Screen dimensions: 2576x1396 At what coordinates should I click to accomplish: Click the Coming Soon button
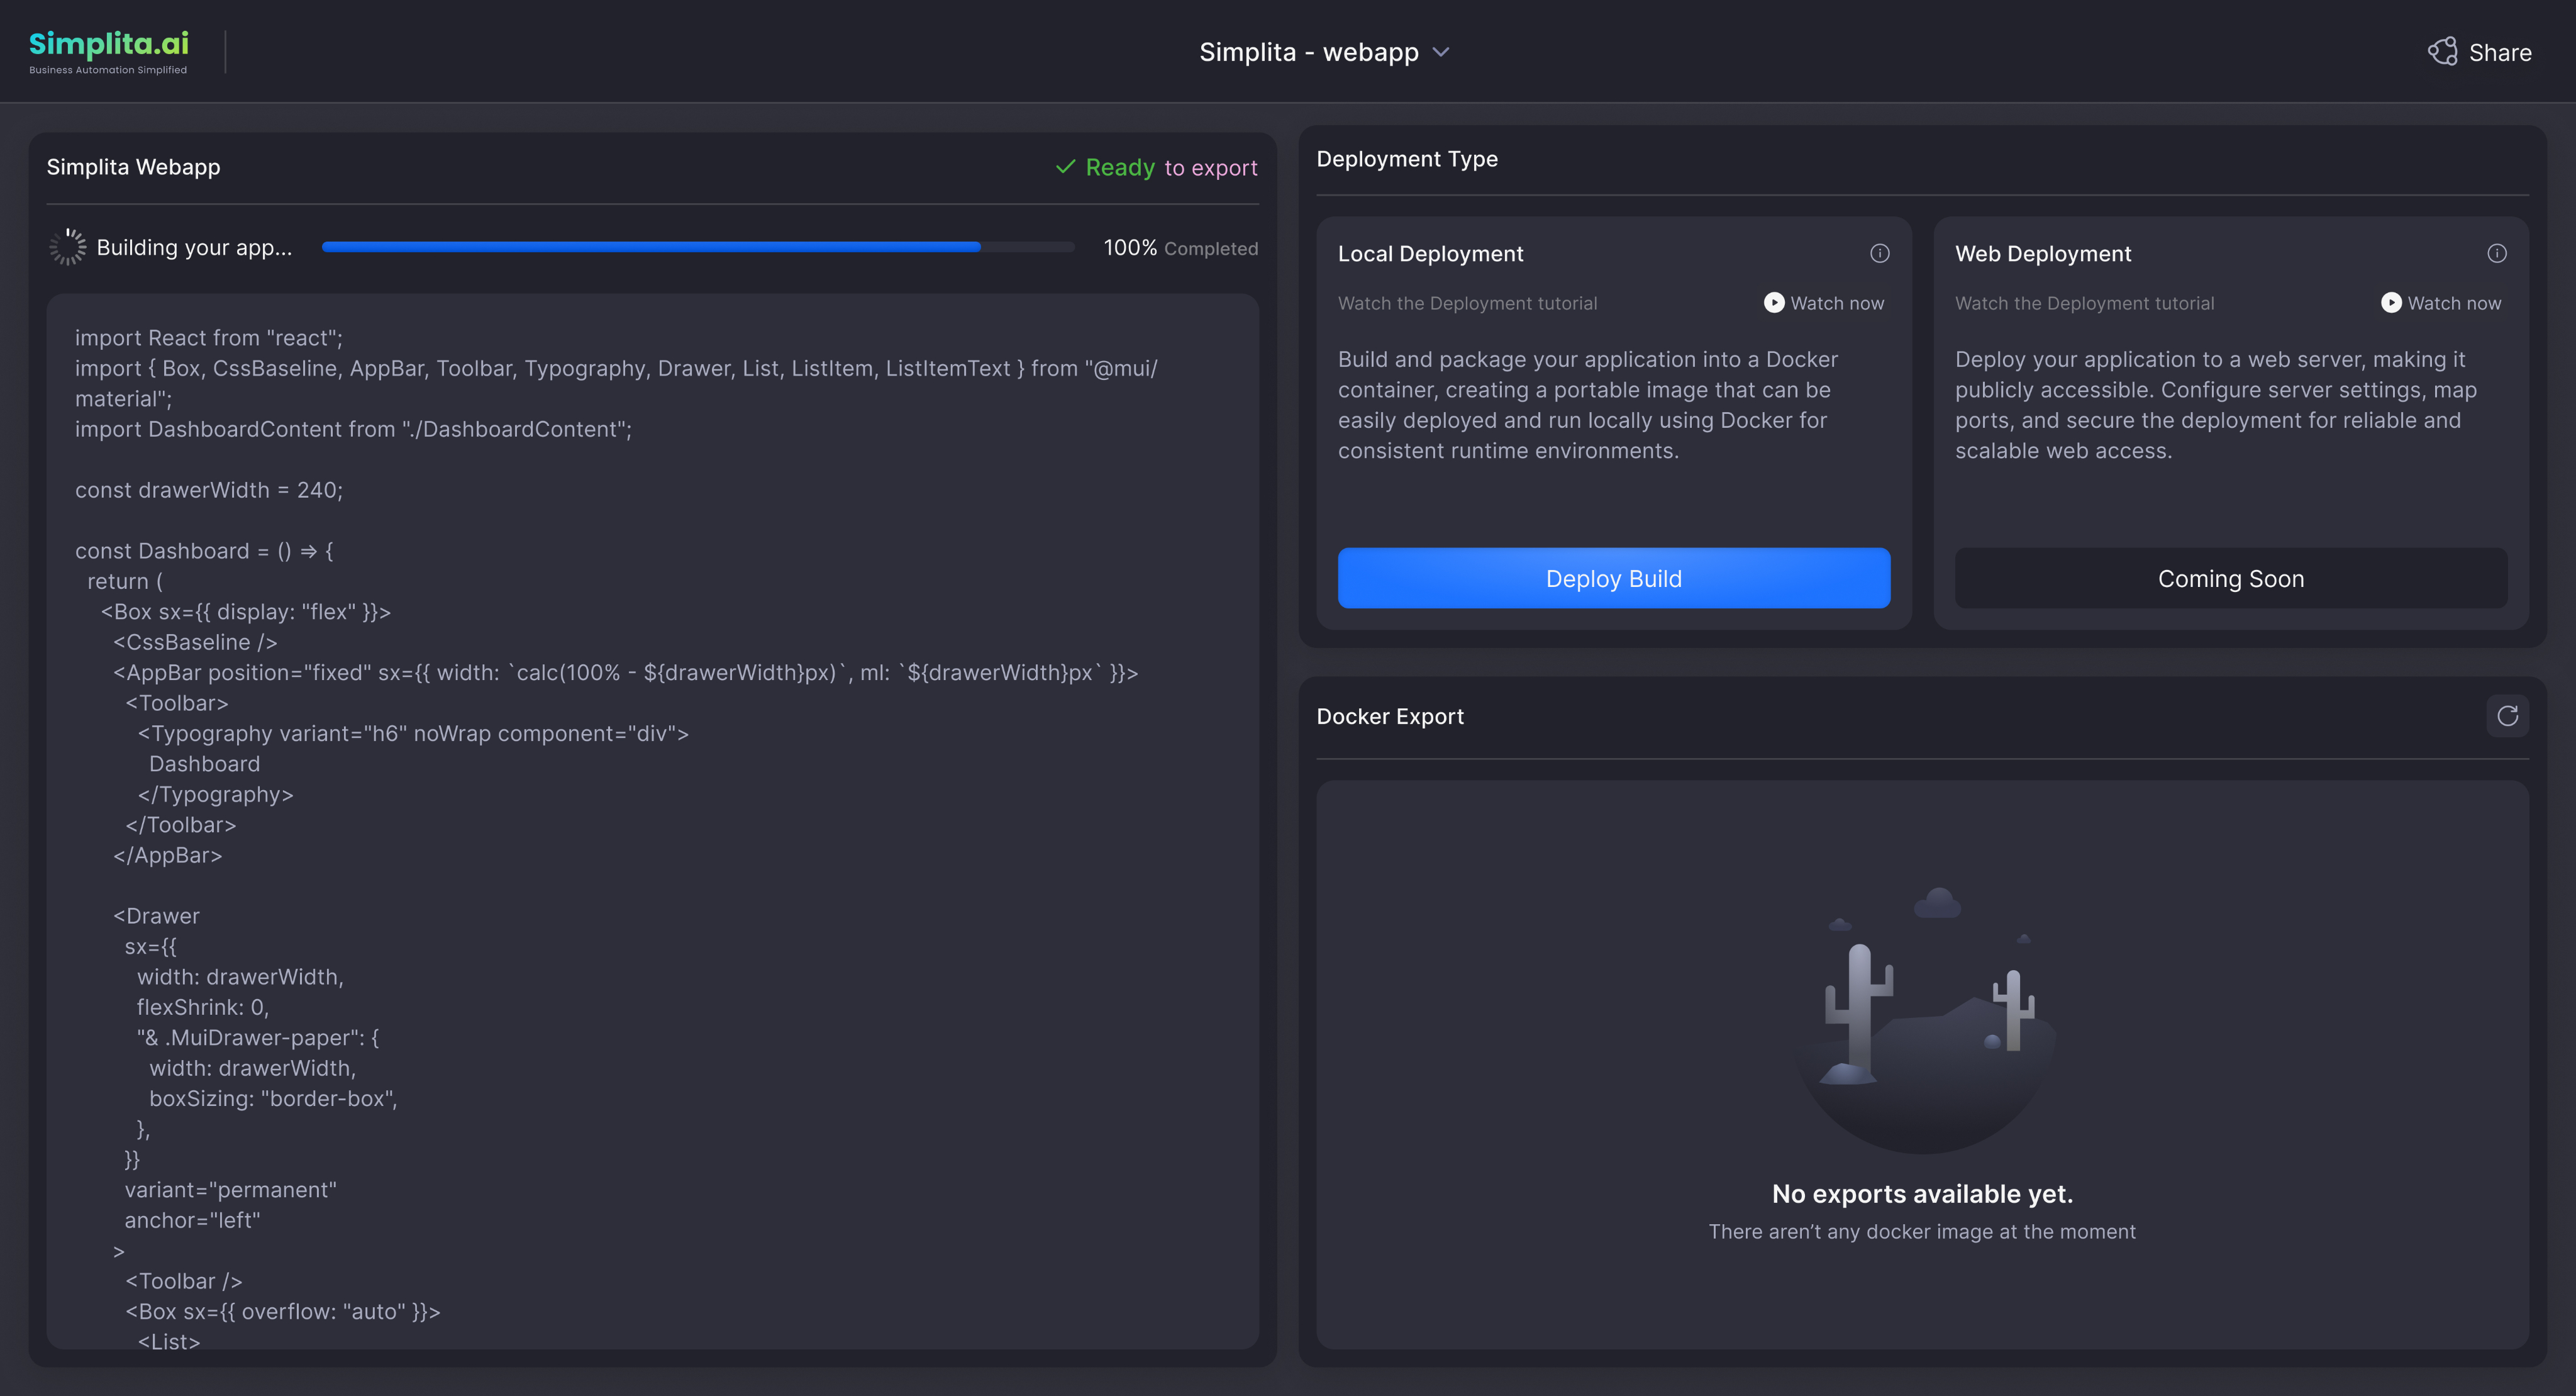click(x=2230, y=578)
